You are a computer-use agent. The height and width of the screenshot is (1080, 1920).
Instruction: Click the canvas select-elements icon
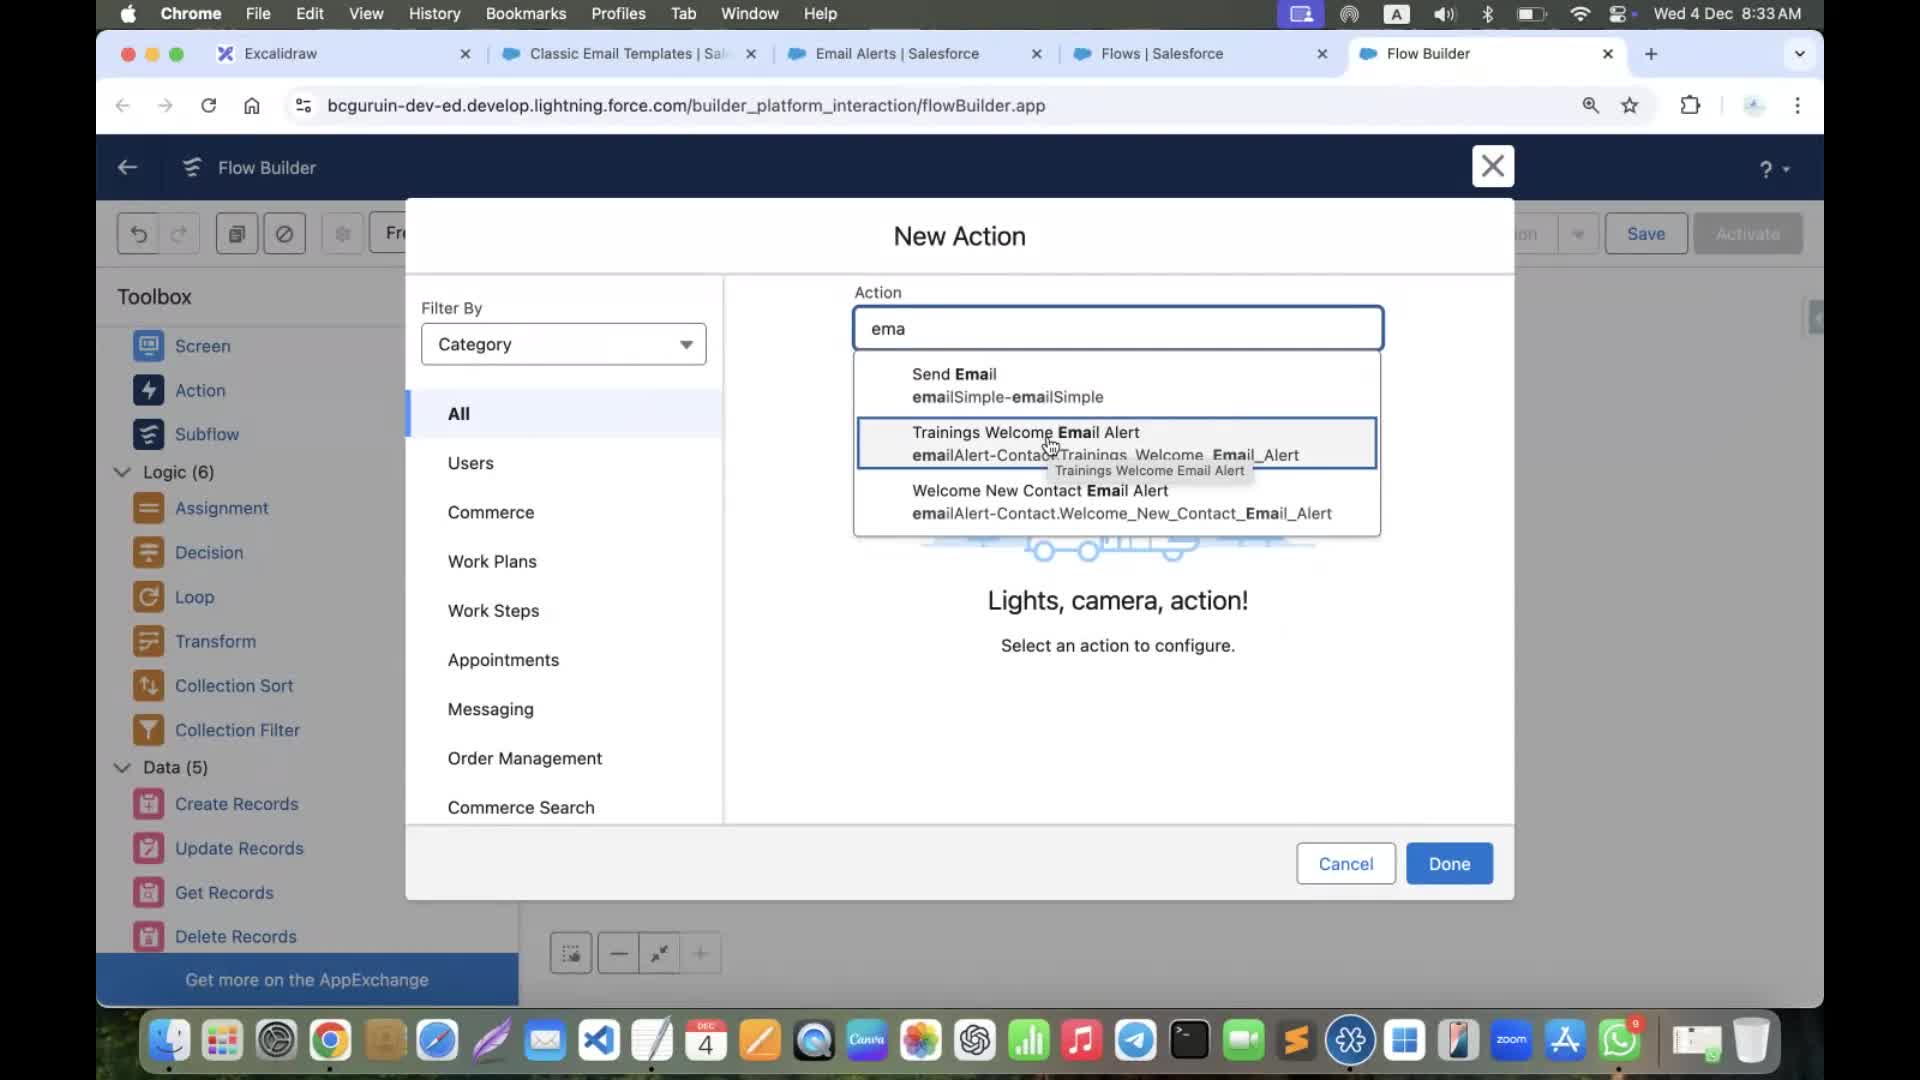pyautogui.click(x=571, y=954)
